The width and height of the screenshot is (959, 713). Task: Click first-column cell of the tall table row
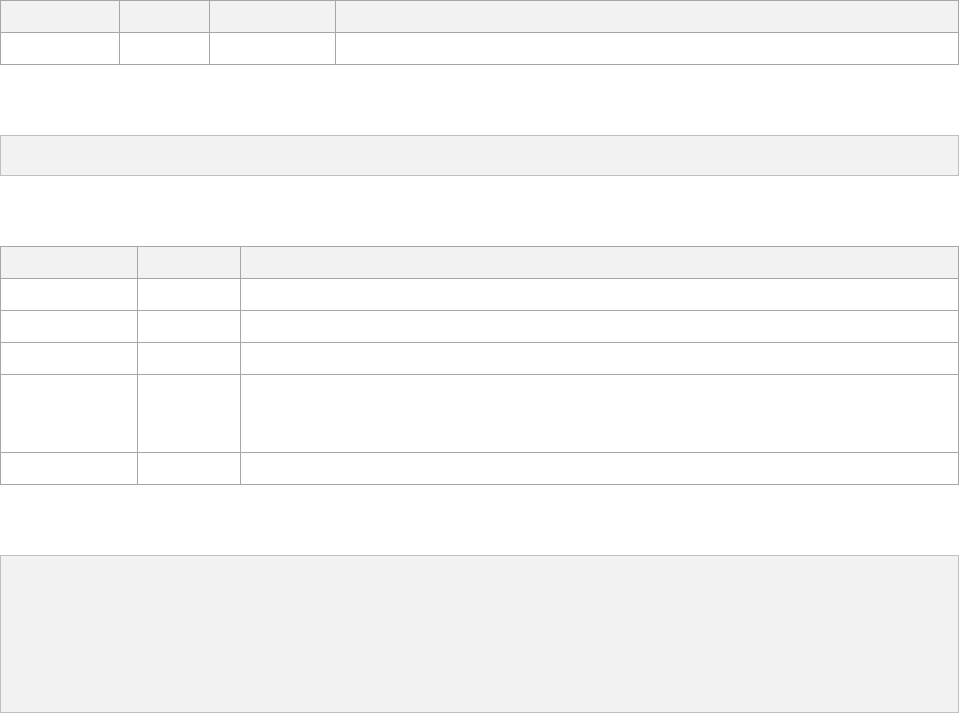68,413
